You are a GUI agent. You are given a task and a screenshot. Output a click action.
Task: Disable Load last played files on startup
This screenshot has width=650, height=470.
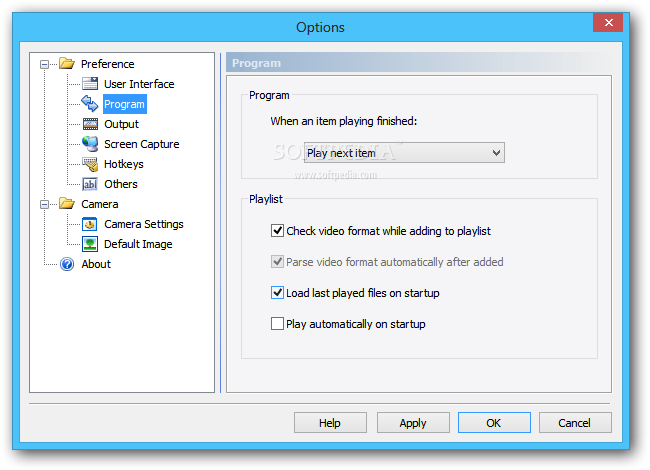[278, 293]
